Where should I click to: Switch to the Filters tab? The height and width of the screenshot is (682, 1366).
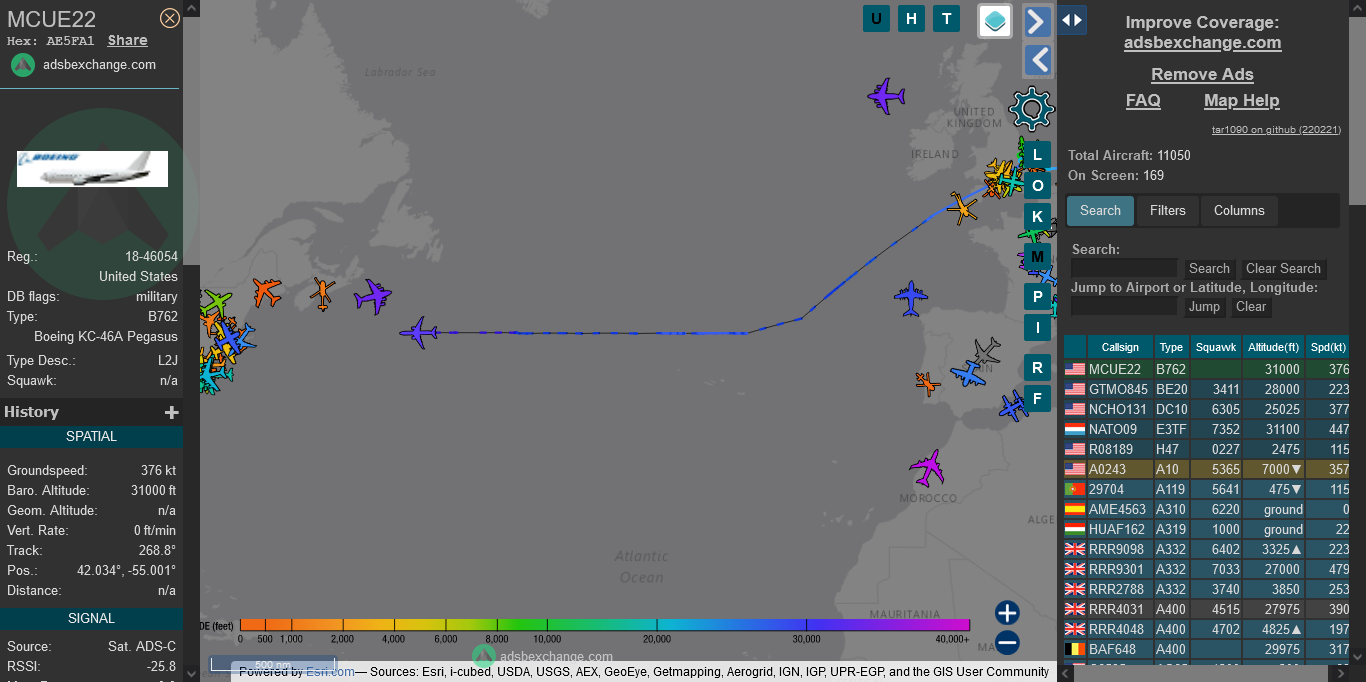click(x=1167, y=211)
